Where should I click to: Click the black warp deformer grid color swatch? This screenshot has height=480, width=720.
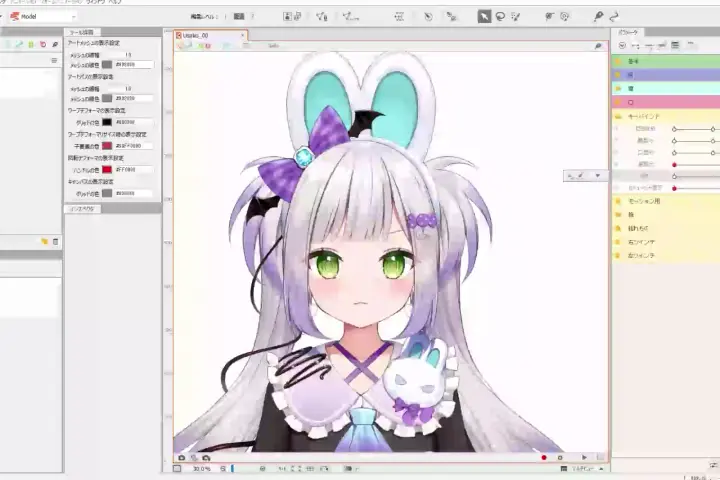(x=107, y=122)
